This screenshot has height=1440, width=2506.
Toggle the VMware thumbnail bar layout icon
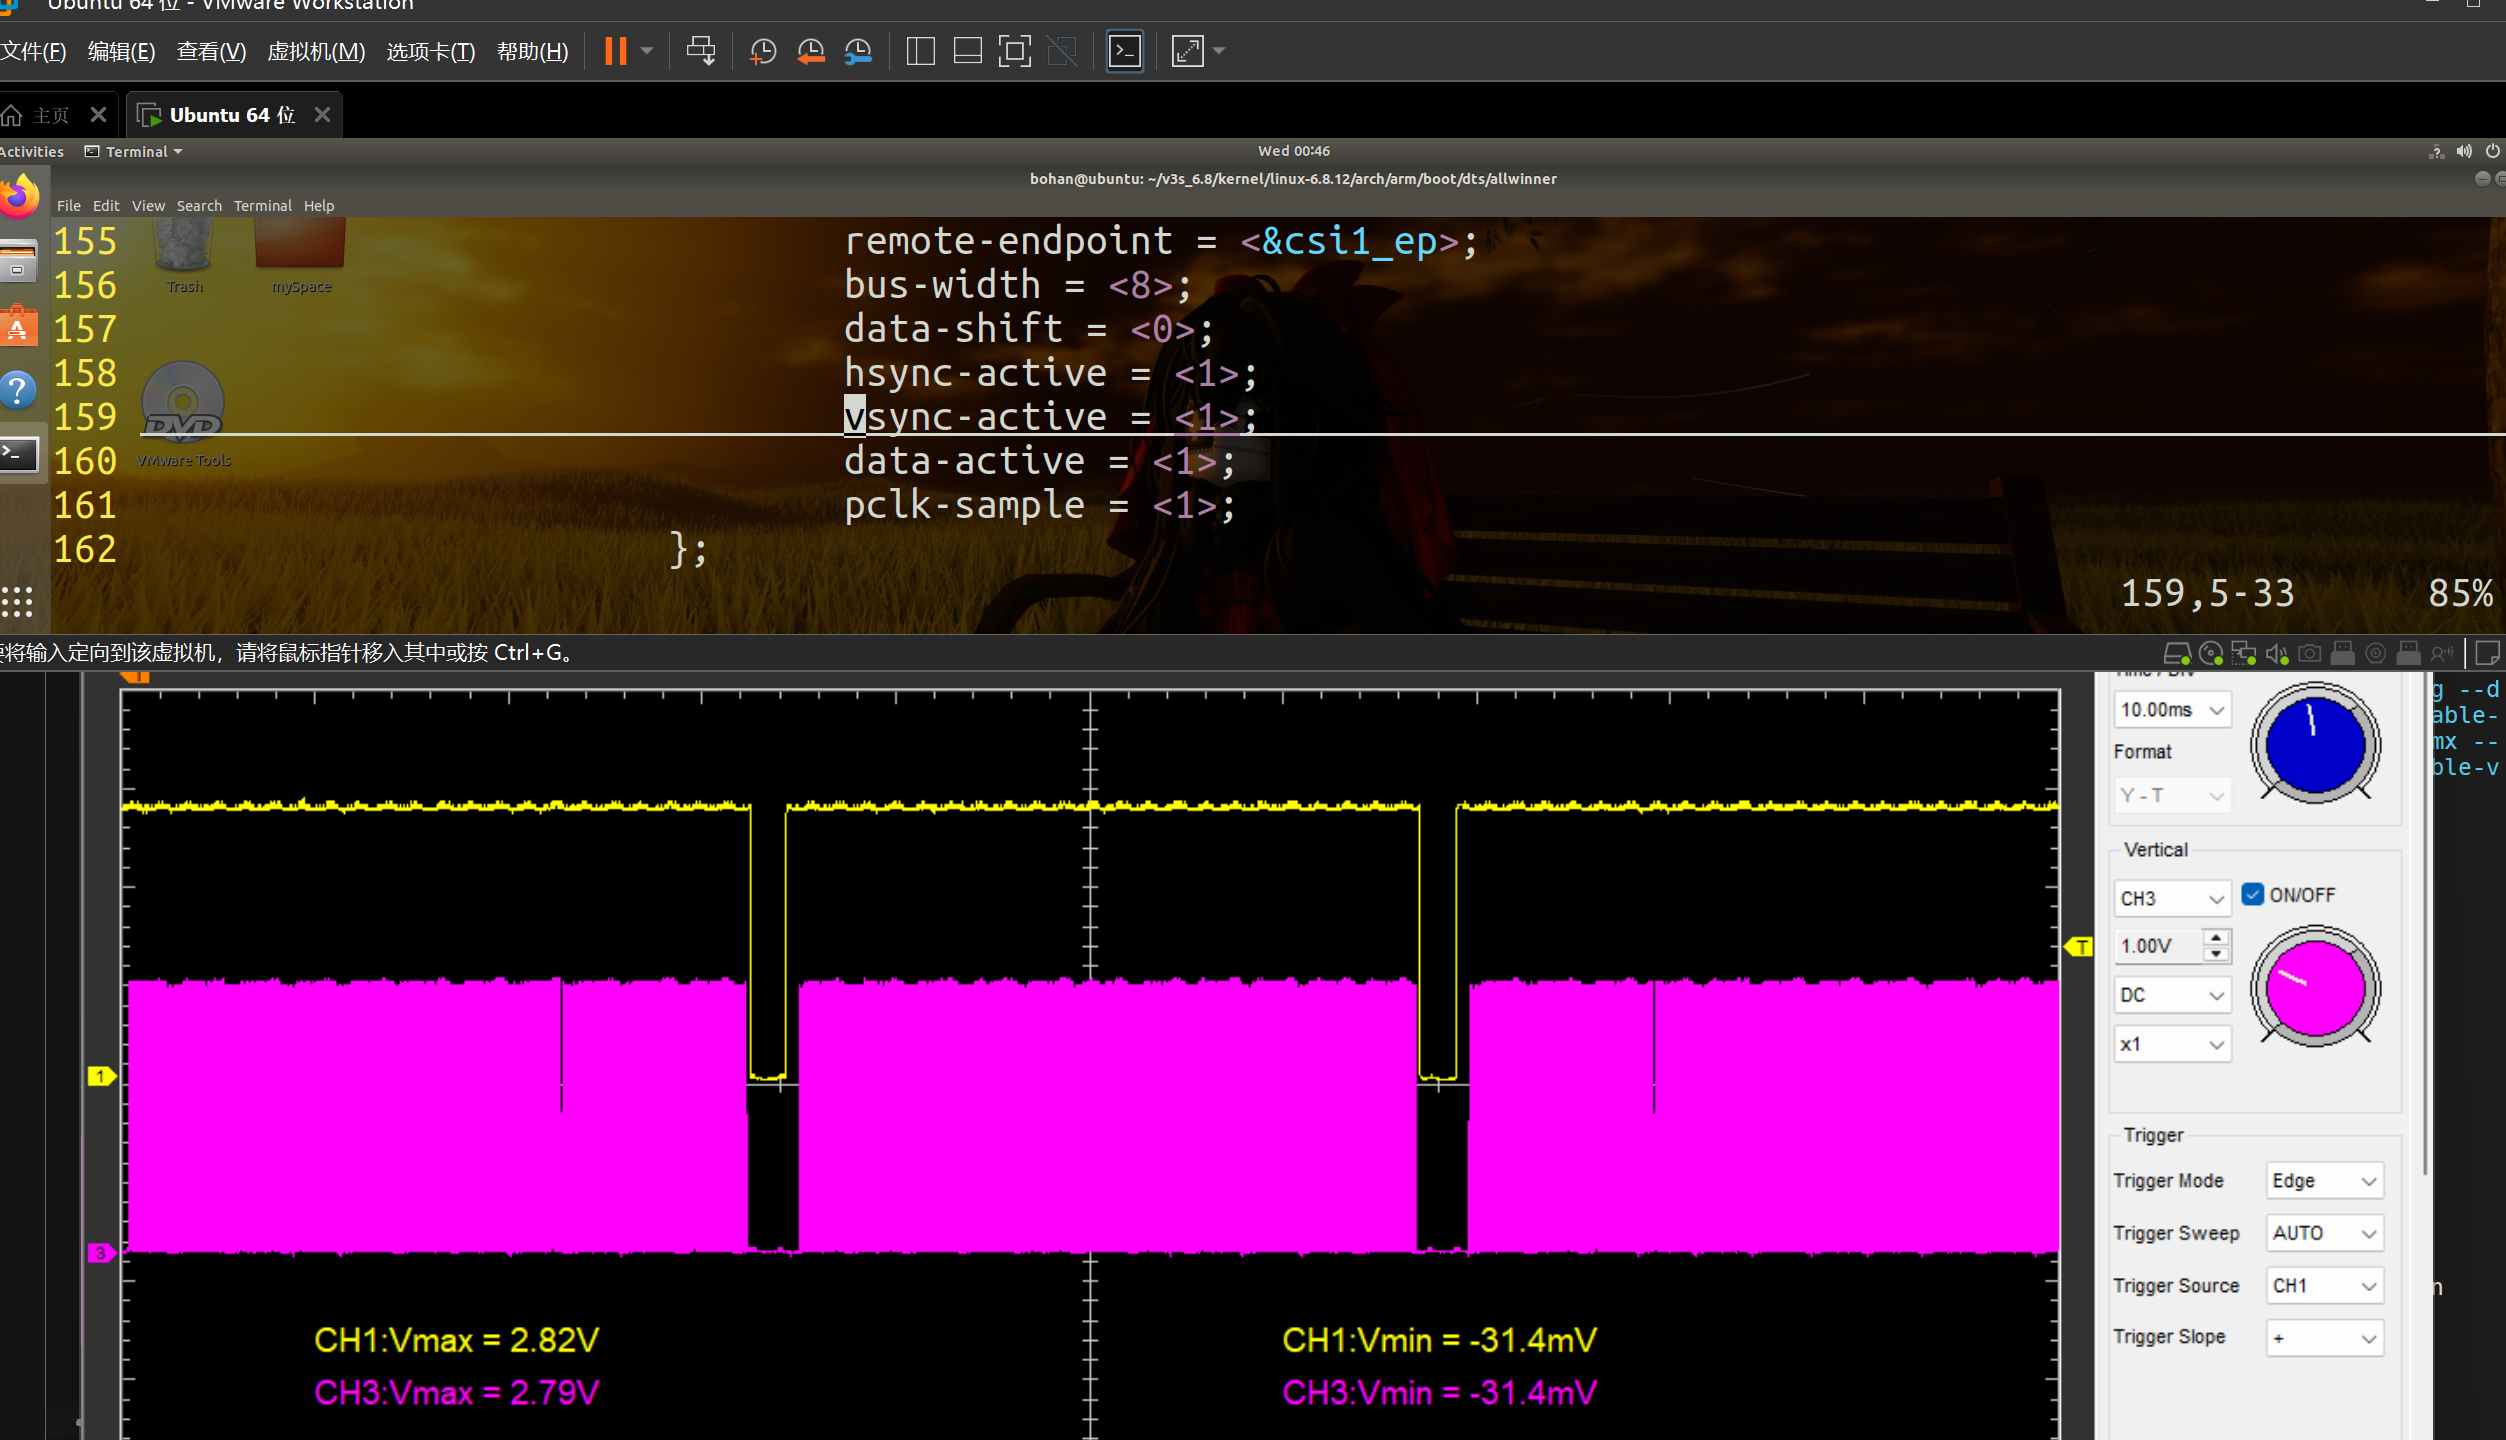(x=967, y=51)
